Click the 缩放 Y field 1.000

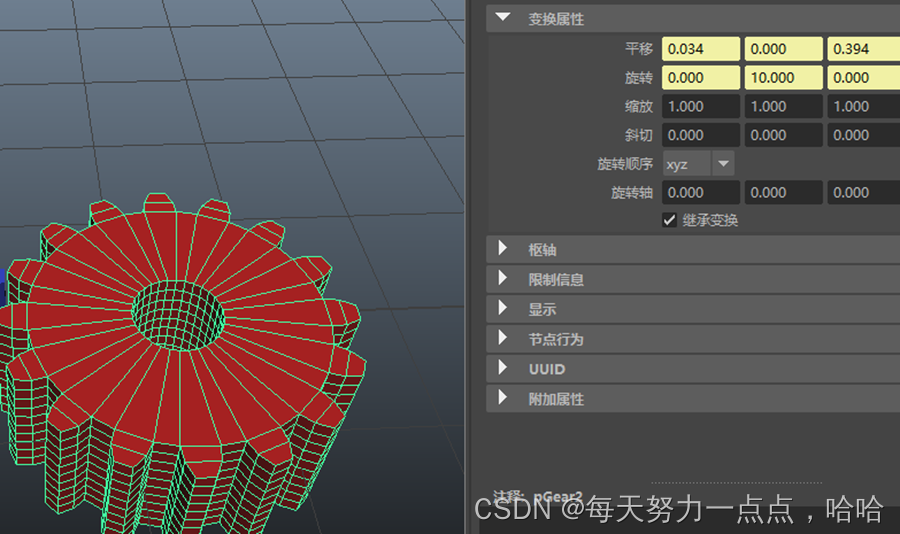click(x=783, y=106)
